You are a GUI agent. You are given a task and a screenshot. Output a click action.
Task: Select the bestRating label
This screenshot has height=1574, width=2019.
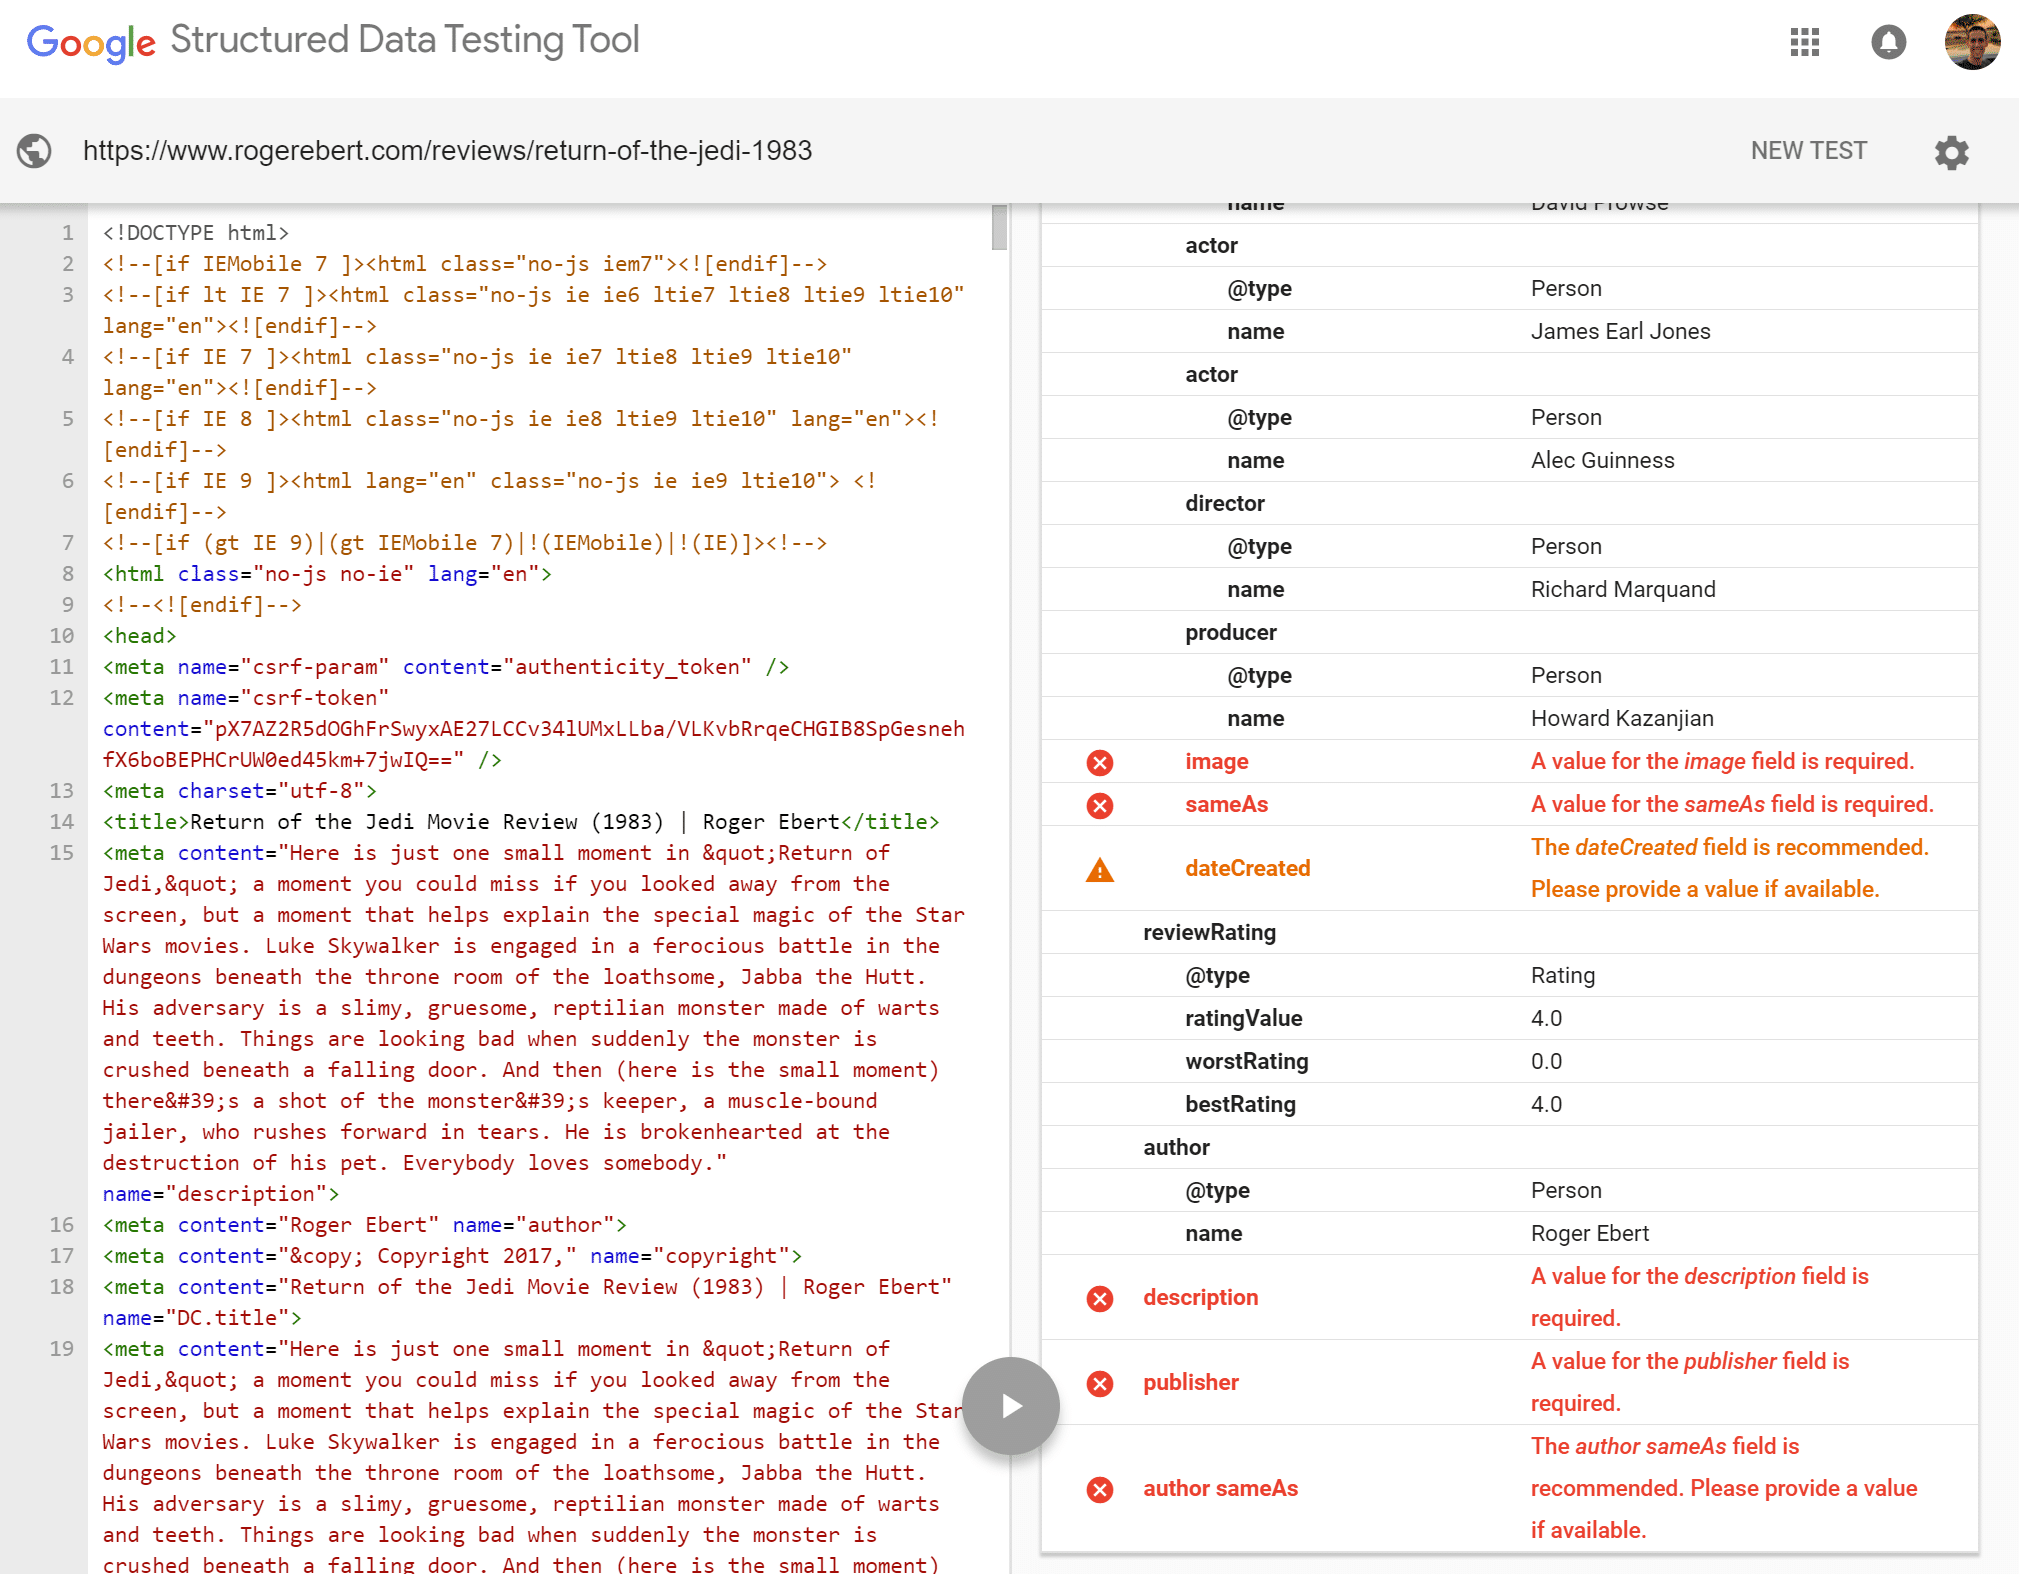coord(1240,1105)
